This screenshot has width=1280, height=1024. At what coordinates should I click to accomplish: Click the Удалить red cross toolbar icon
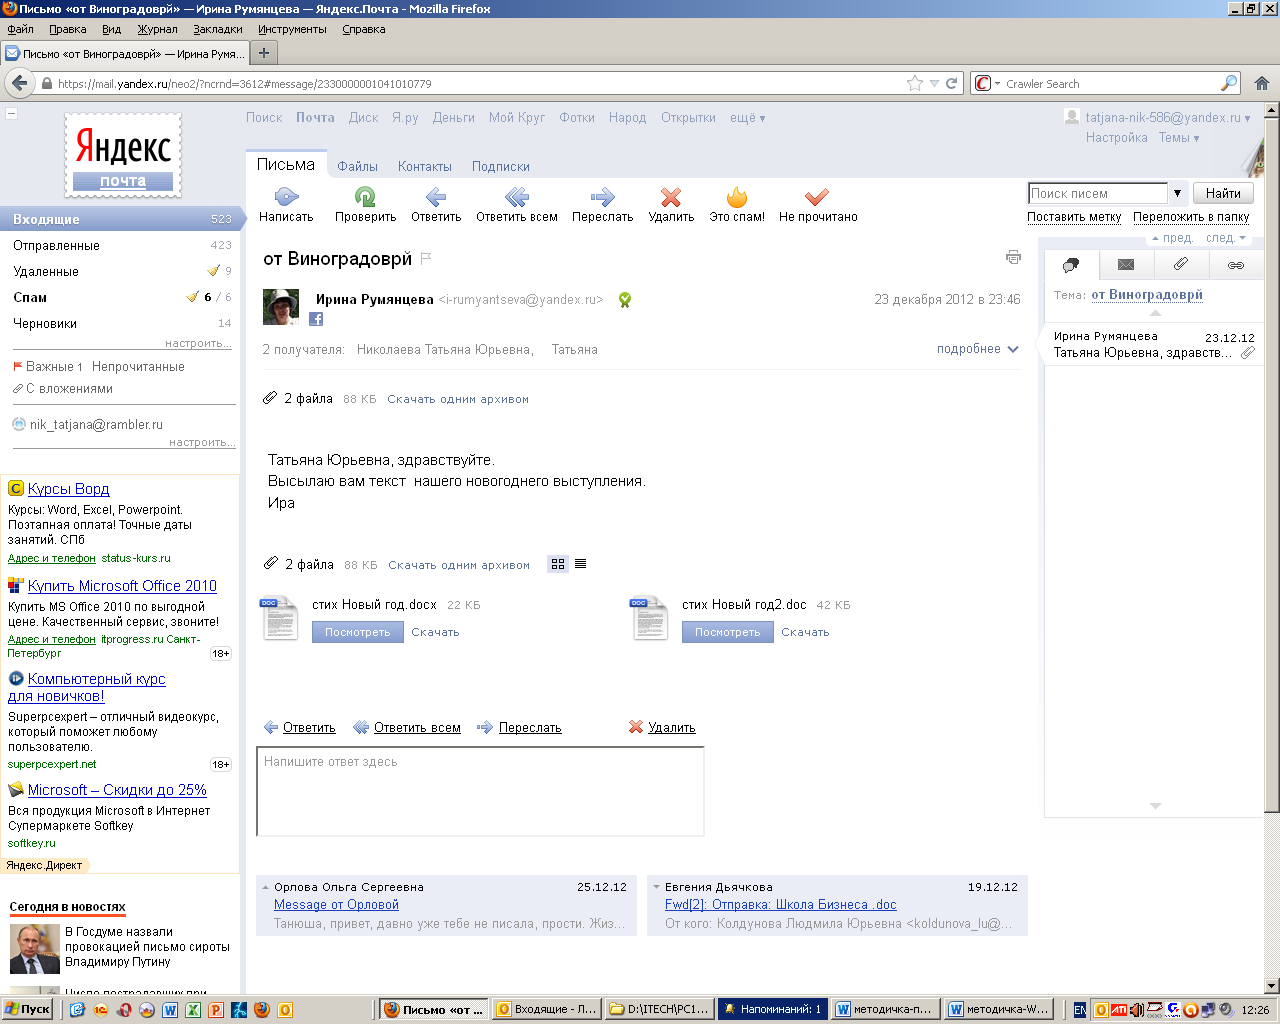[x=671, y=196]
